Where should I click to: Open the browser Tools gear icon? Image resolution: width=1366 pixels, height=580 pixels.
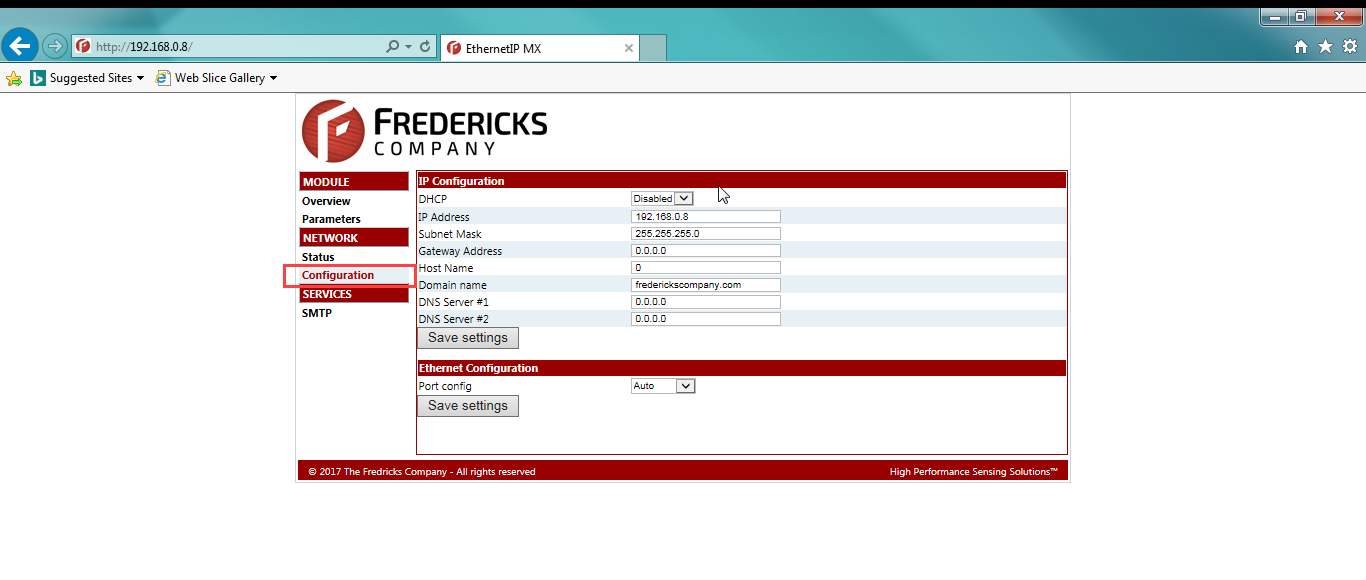(x=1350, y=46)
